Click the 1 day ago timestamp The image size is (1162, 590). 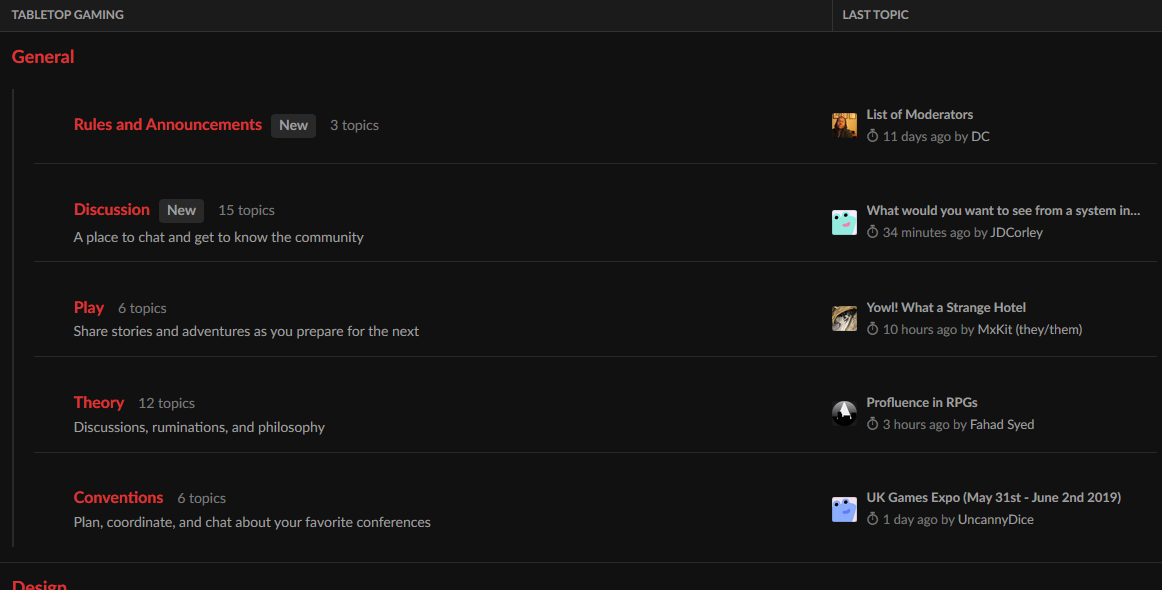coord(910,520)
